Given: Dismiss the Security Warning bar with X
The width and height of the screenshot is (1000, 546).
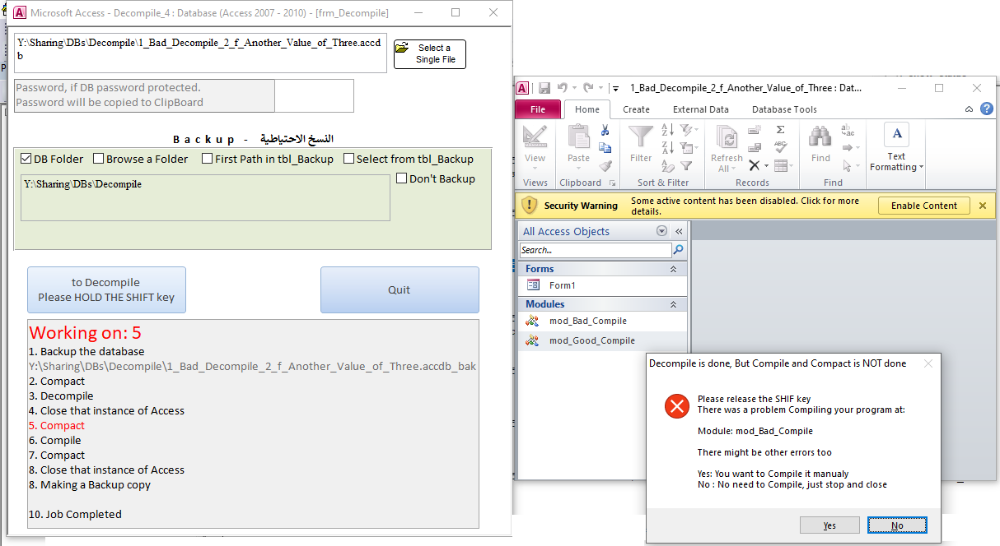Looking at the screenshot, I should pyautogui.click(x=983, y=205).
